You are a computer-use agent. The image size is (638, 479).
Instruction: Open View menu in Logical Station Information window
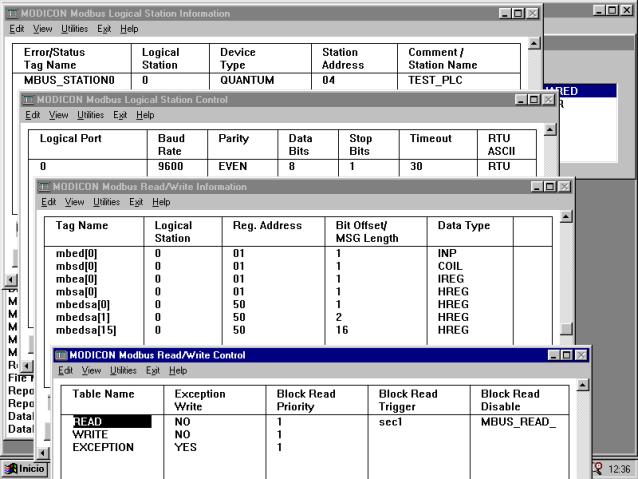pos(43,29)
